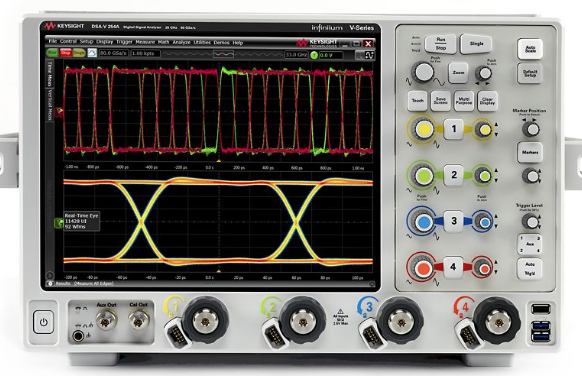Open the Demos menu

[222, 43]
